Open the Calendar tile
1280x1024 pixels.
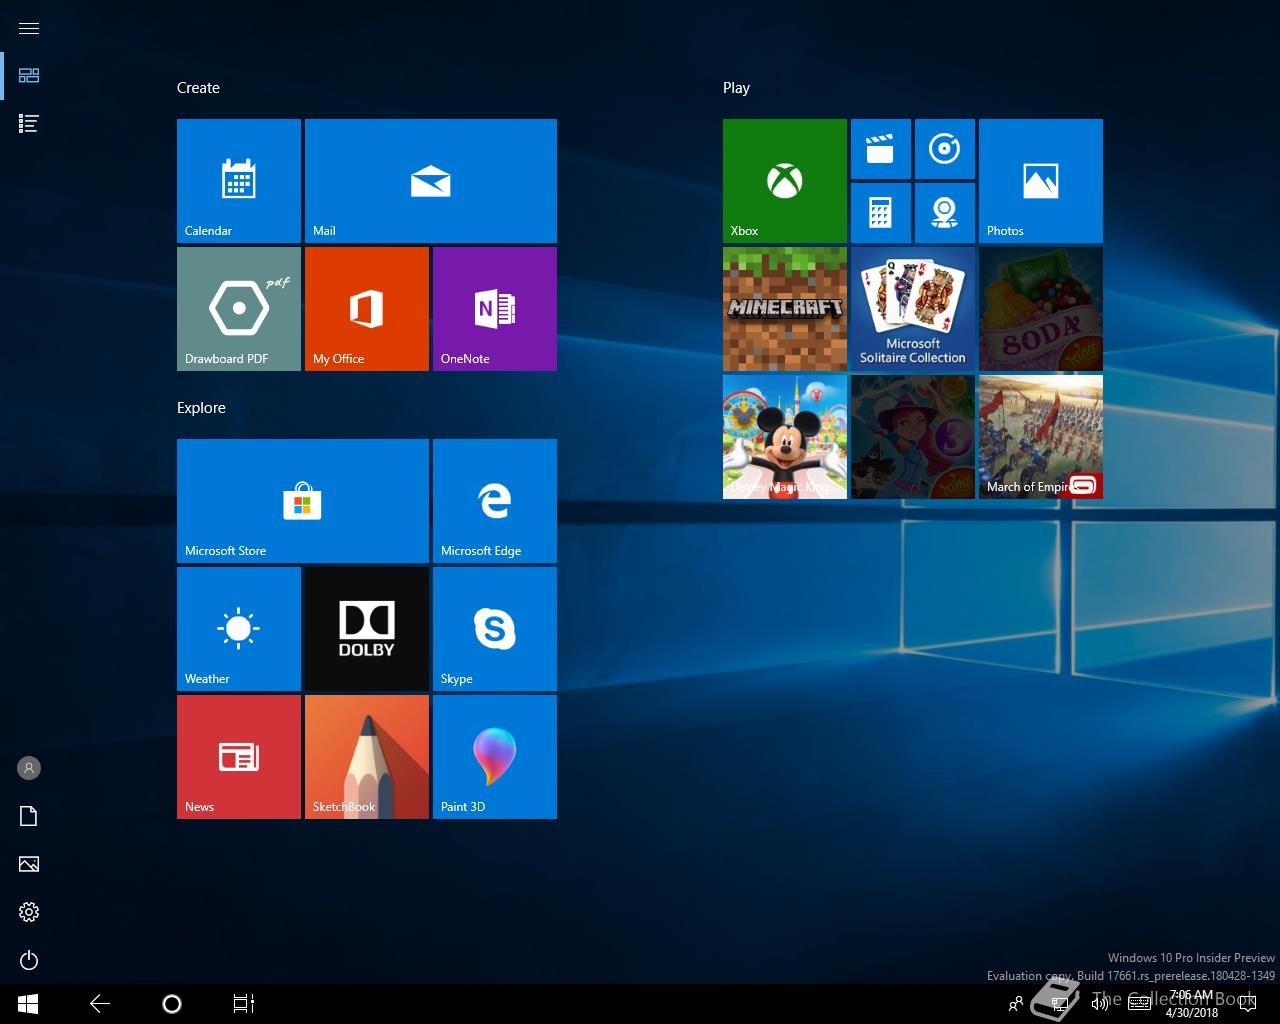[239, 181]
